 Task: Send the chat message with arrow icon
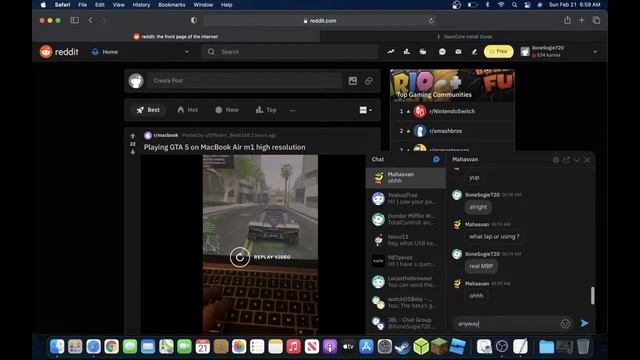pyautogui.click(x=584, y=323)
